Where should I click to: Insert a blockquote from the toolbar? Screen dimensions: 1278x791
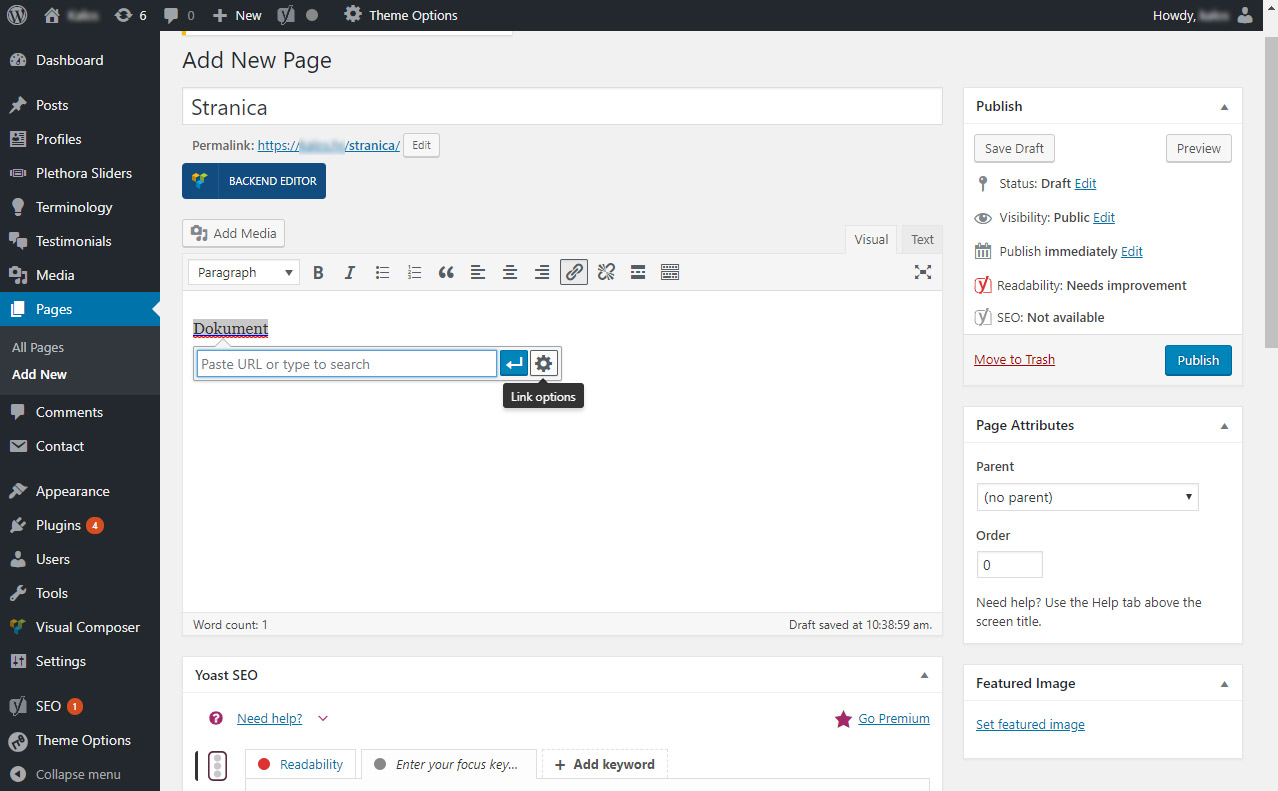[446, 272]
